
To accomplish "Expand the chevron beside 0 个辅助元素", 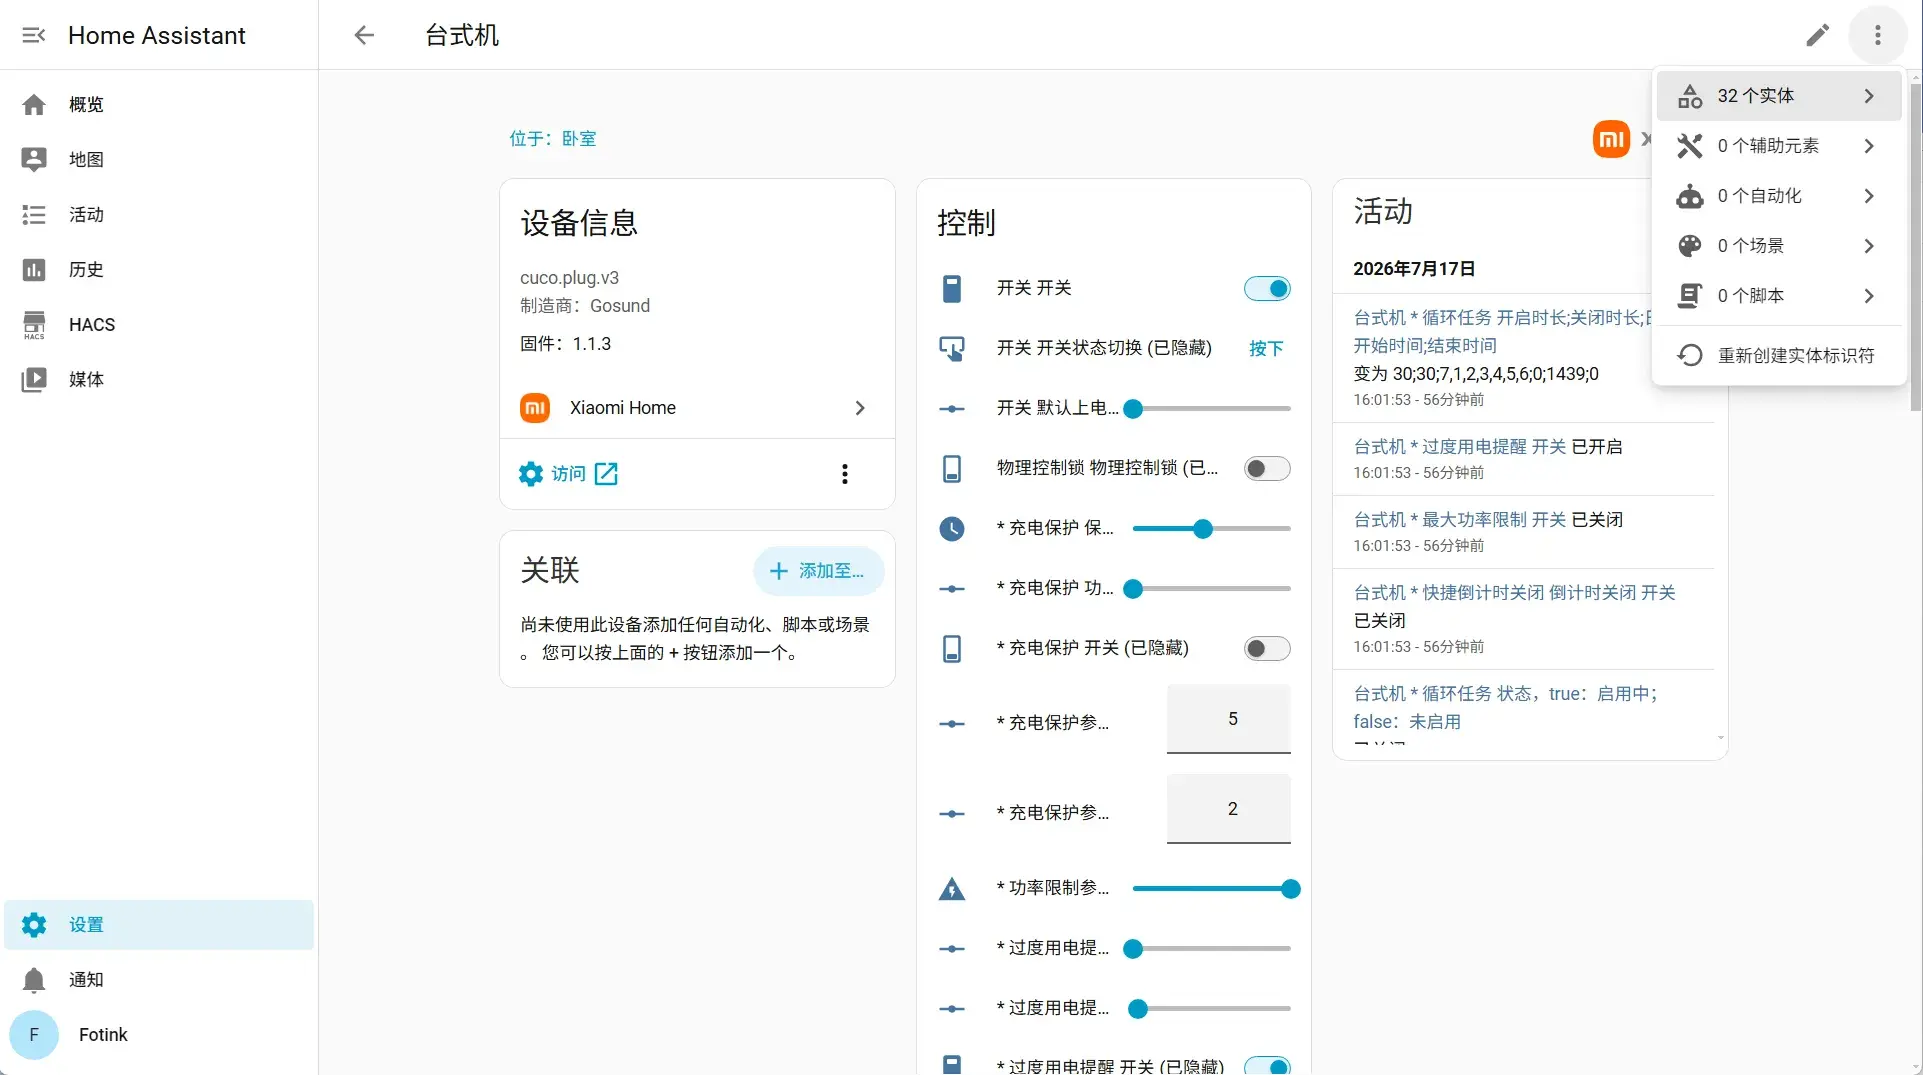I will (1869, 146).
